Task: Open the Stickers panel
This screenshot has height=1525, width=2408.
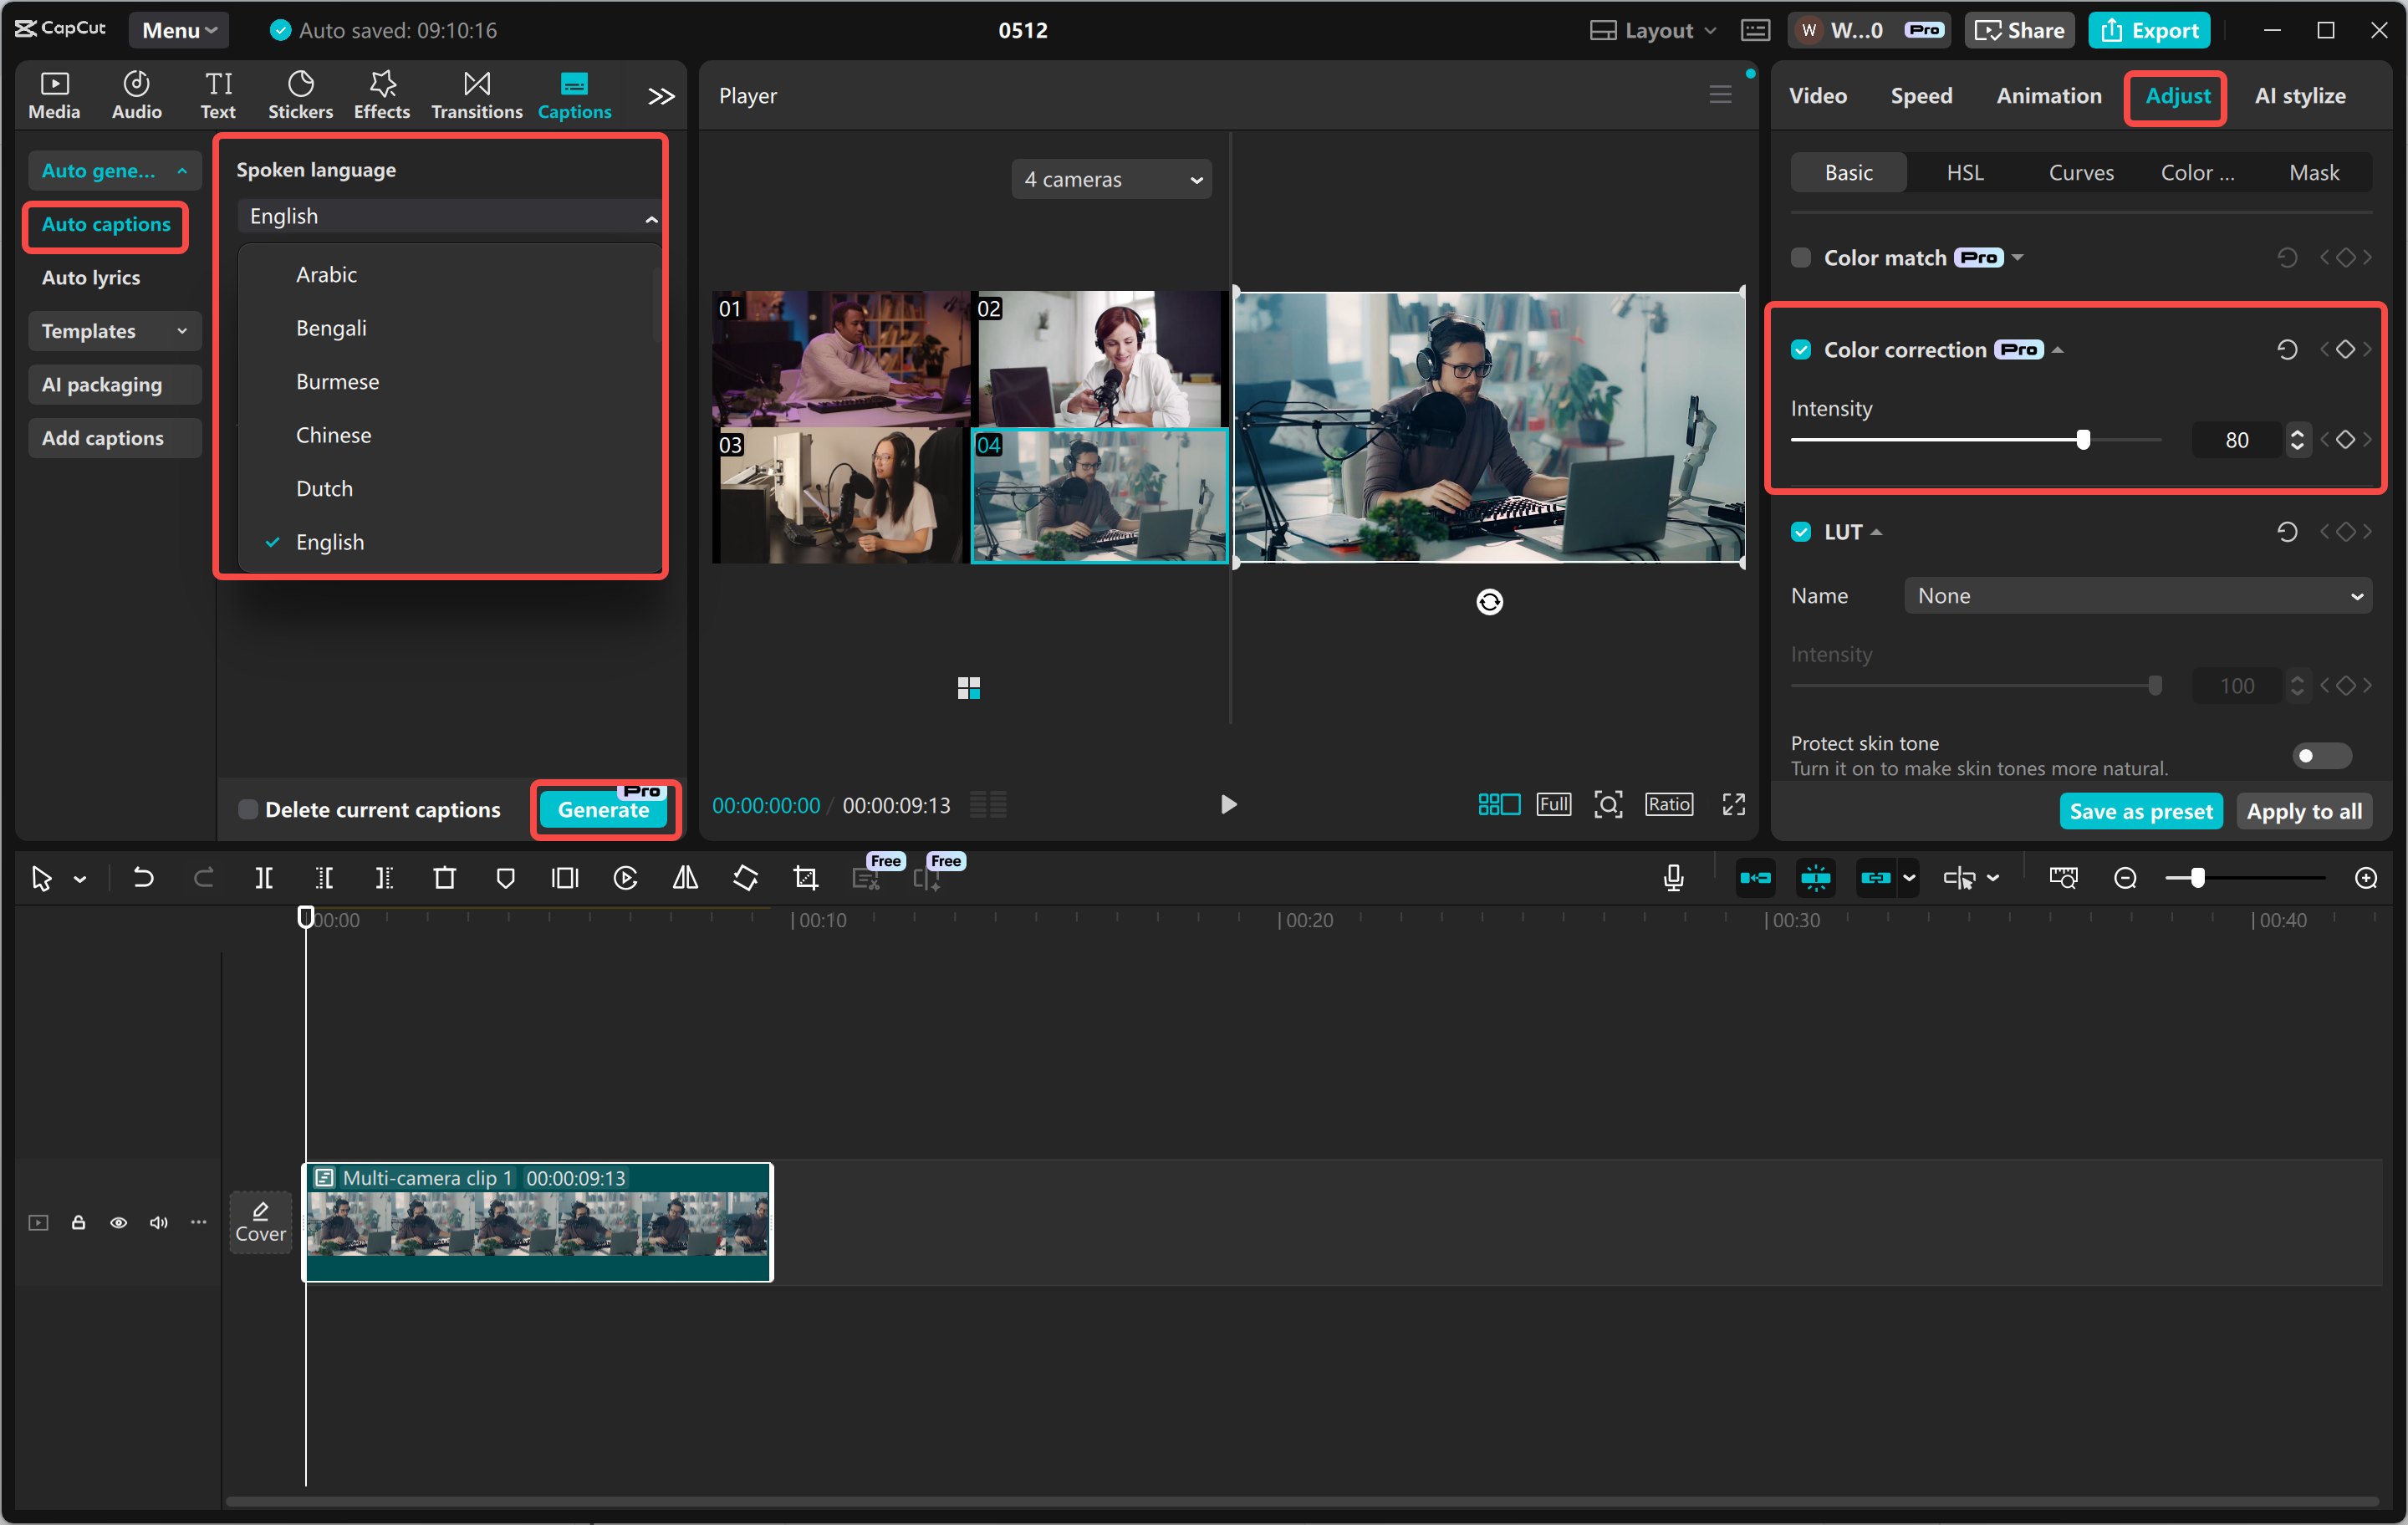Action: pos(300,93)
